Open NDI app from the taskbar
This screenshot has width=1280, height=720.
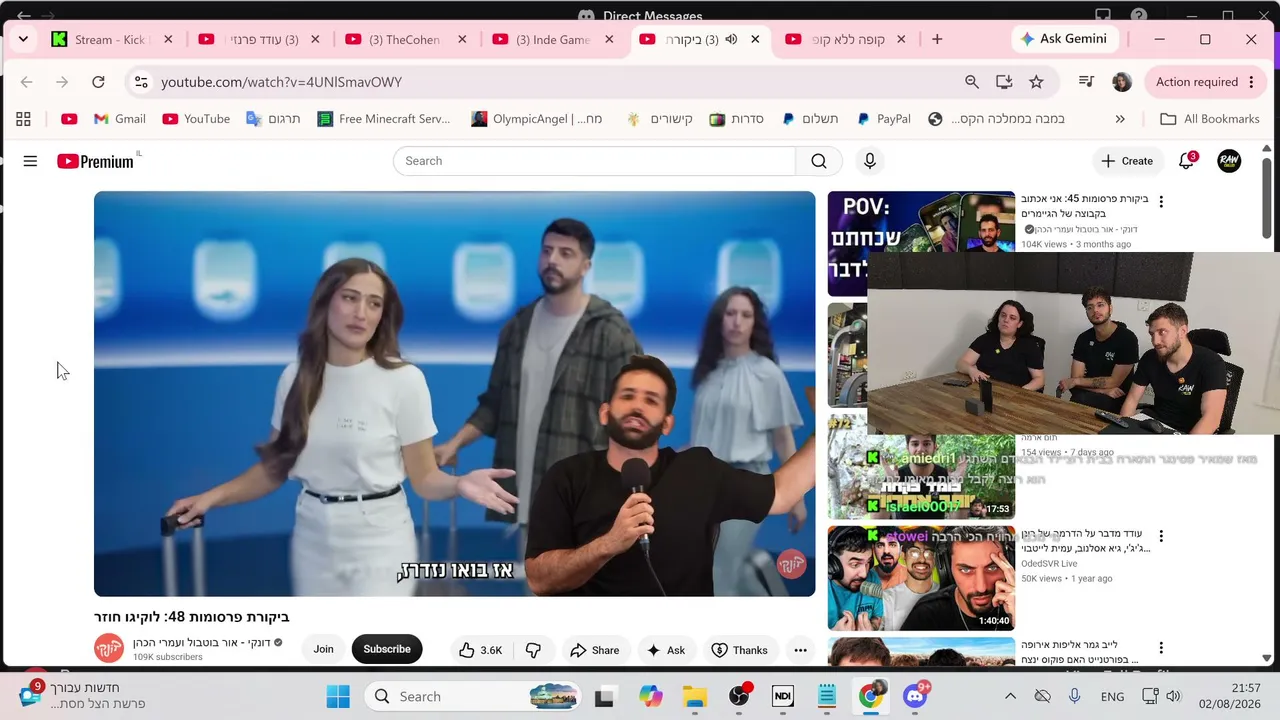click(x=782, y=697)
